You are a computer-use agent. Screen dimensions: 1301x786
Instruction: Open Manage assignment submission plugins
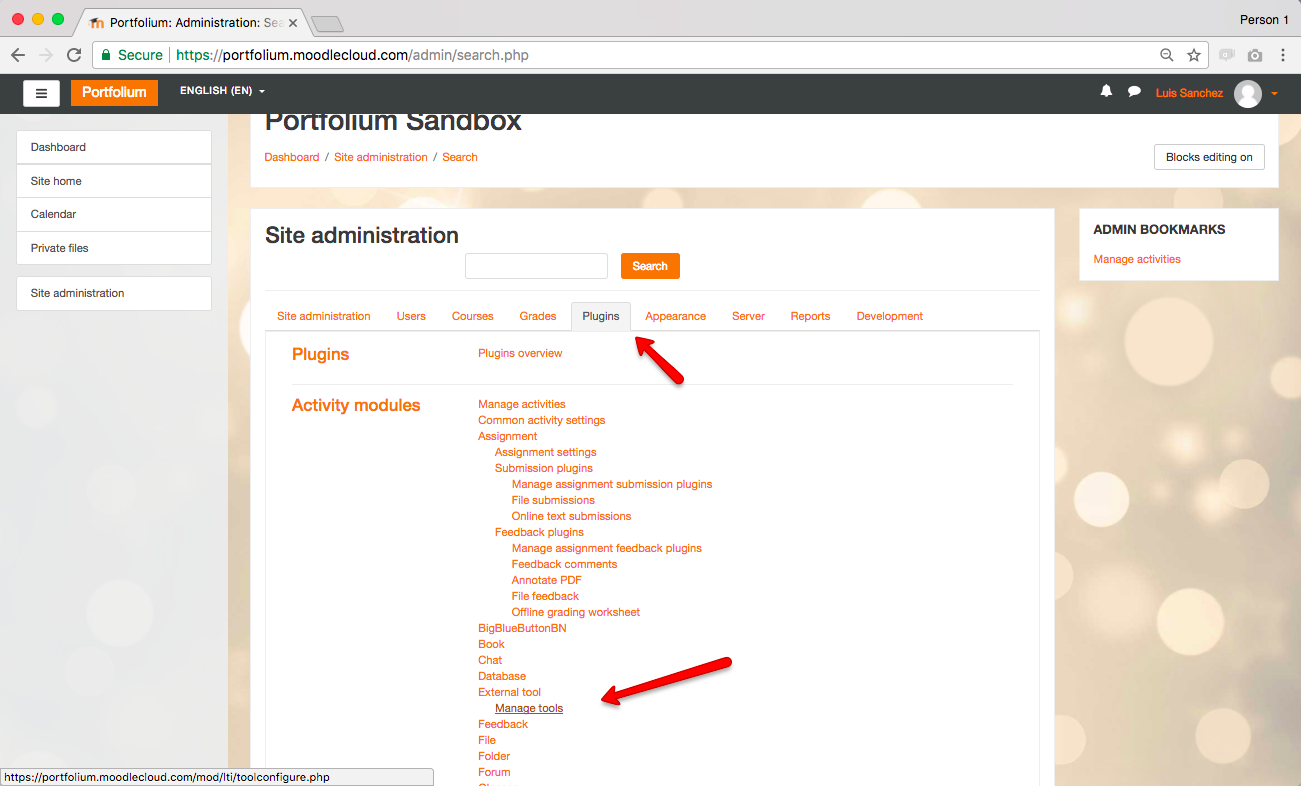[612, 484]
